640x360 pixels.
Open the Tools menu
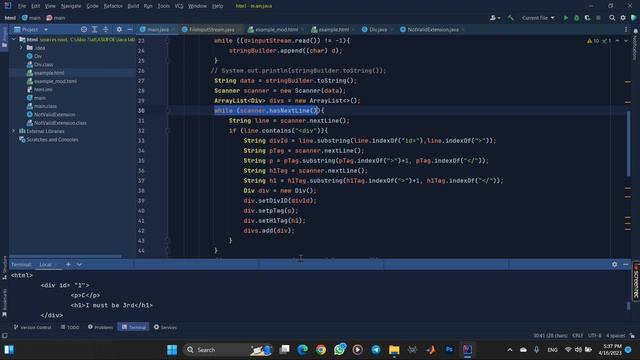(163, 6)
